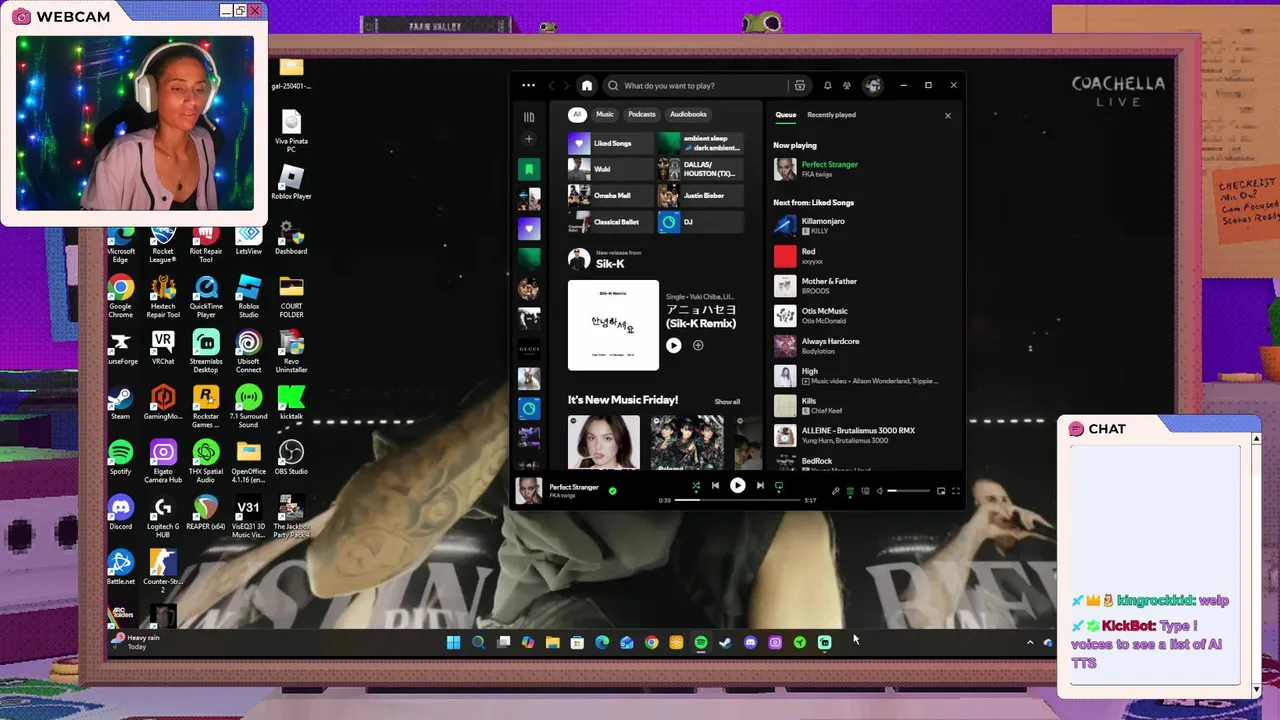Skip to previous track
This screenshot has height=720, width=1280.
[715, 486]
